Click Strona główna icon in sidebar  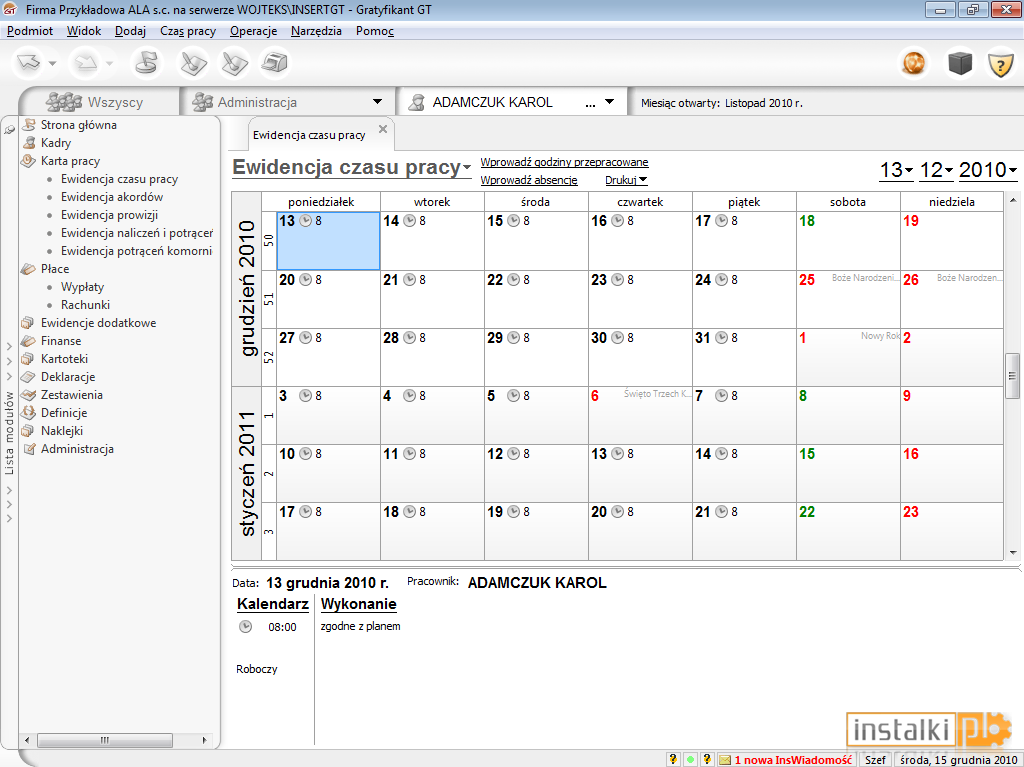(x=29, y=124)
